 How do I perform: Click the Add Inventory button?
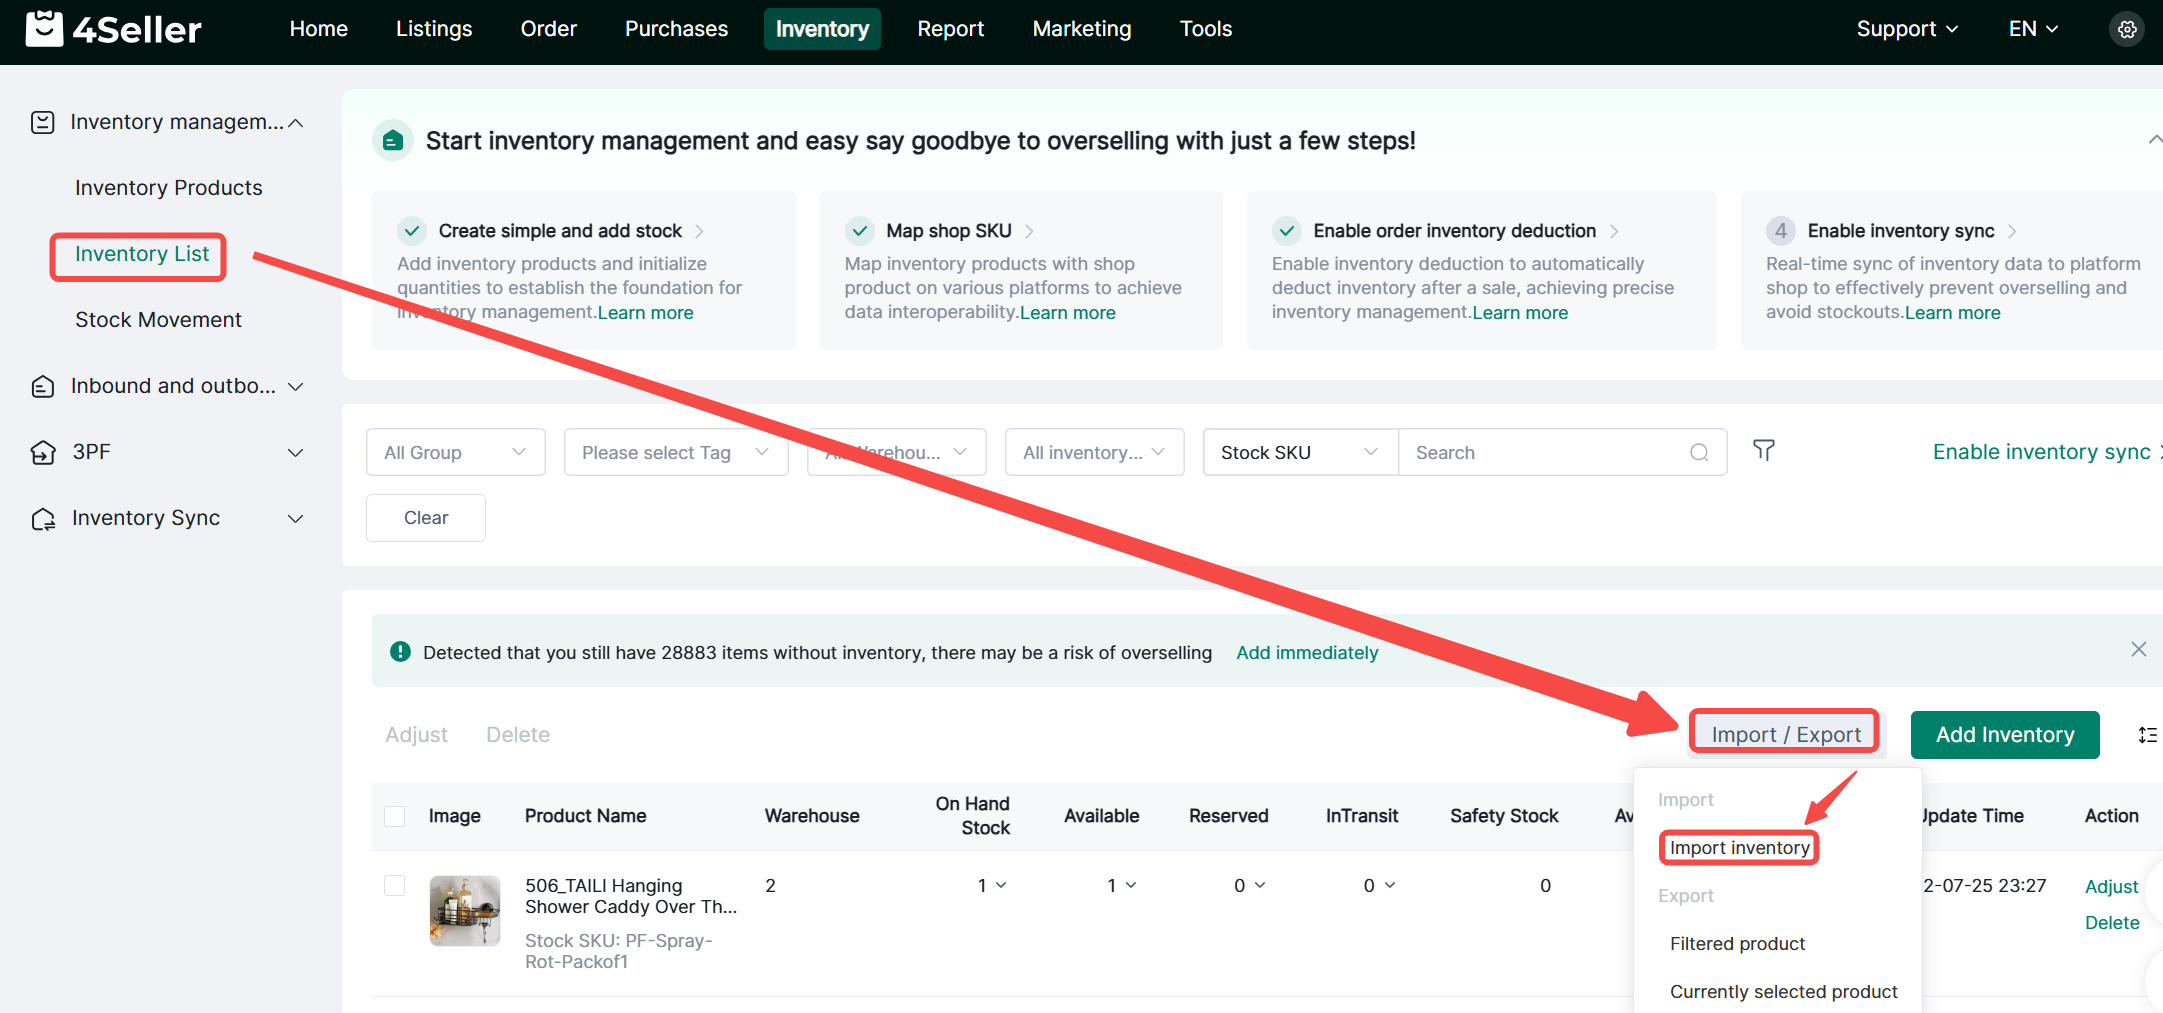click(x=2004, y=735)
